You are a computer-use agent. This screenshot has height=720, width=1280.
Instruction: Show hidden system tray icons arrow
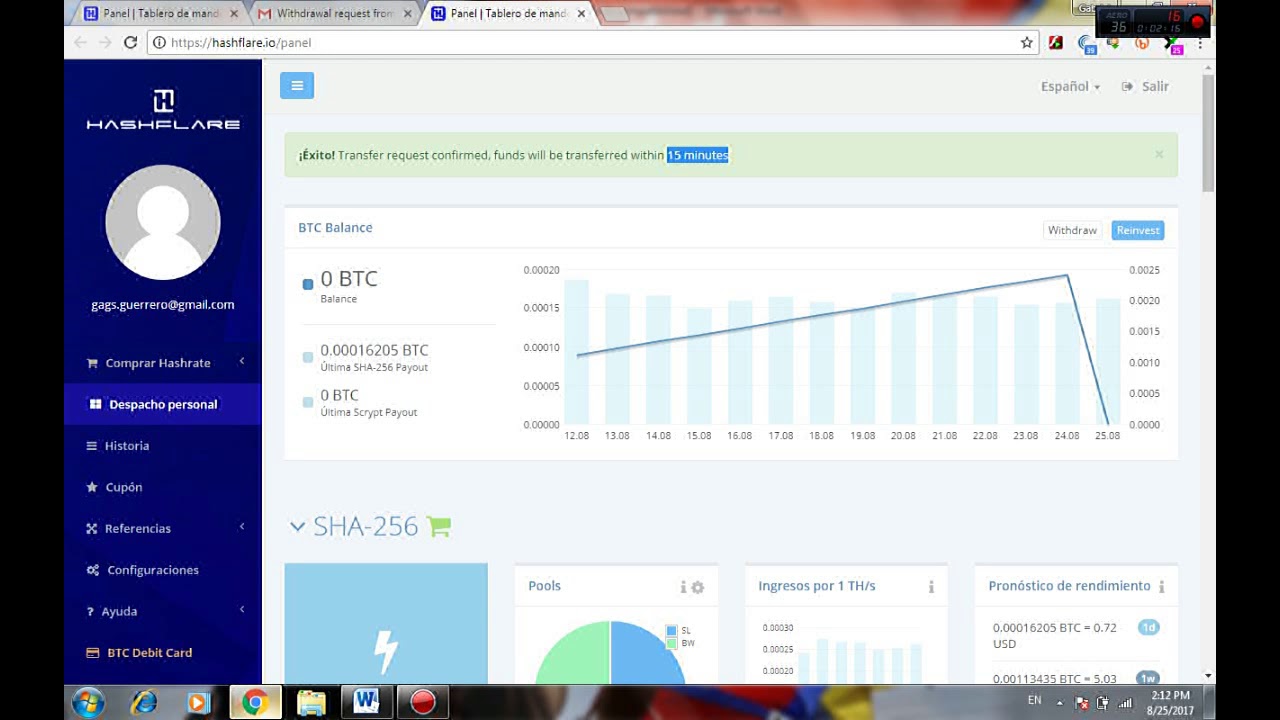[x=1060, y=702]
